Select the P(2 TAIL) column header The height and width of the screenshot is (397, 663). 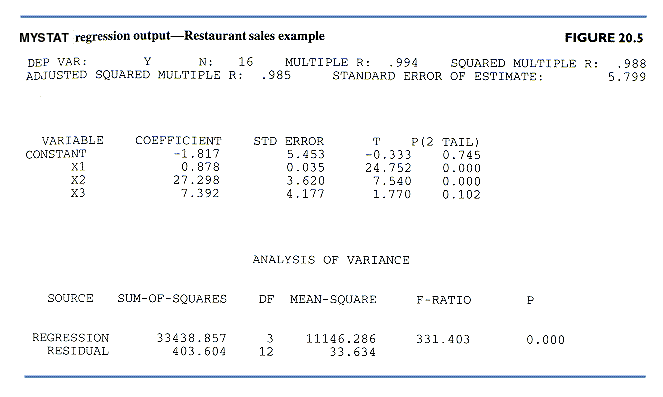click(x=445, y=142)
